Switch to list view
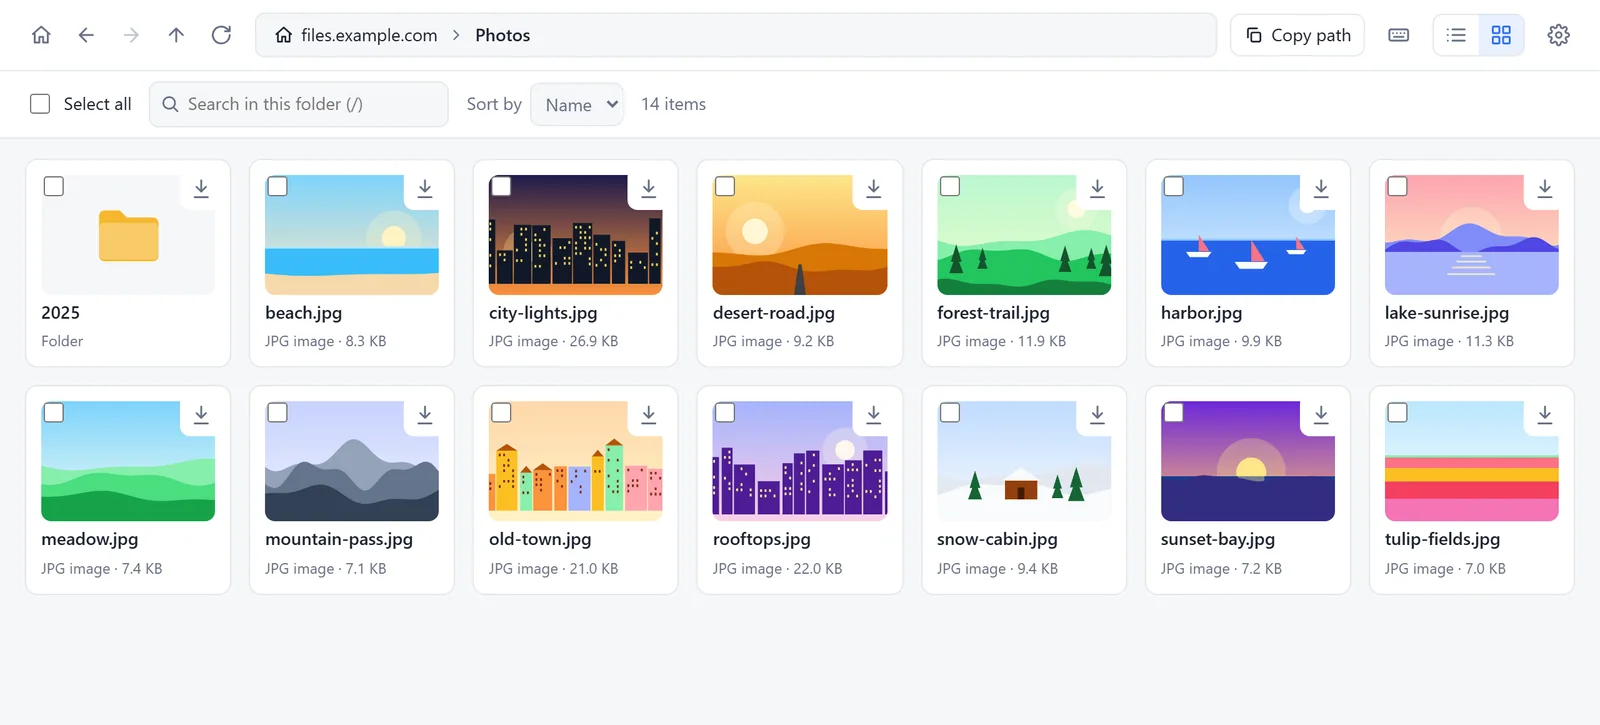 pos(1456,35)
